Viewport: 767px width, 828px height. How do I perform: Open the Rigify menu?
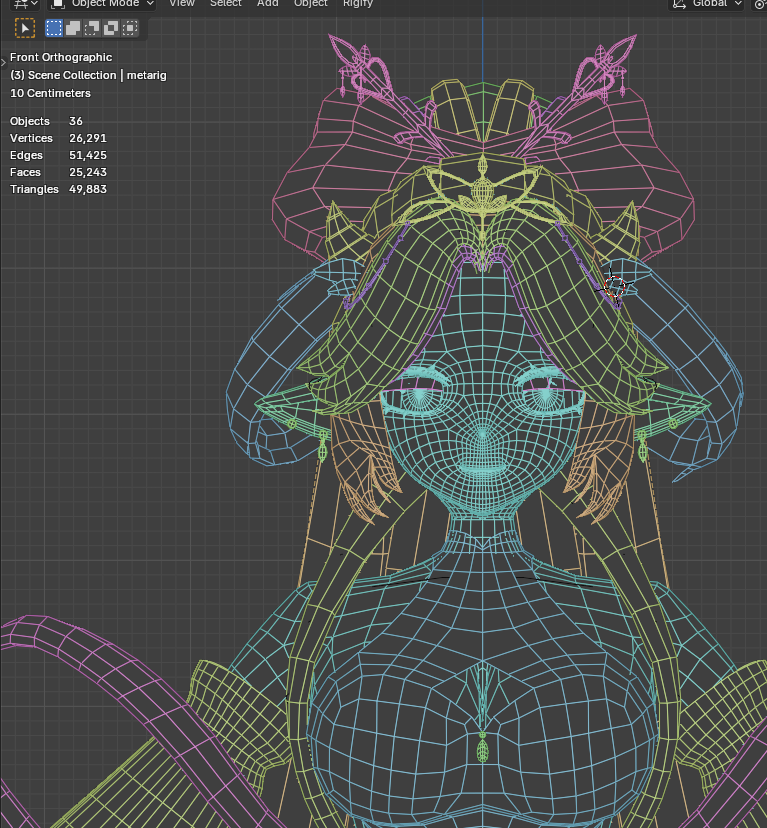[x=358, y=3]
